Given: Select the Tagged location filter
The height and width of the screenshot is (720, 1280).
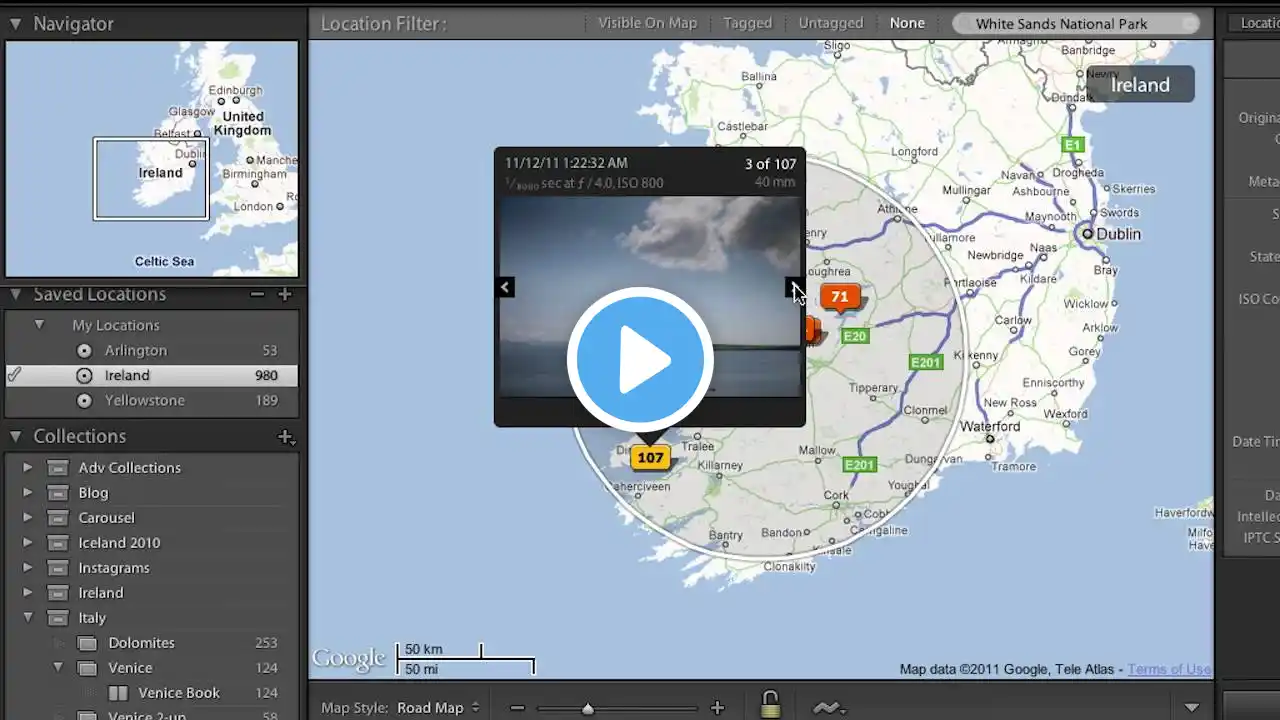Looking at the screenshot, I should [748, 23].
